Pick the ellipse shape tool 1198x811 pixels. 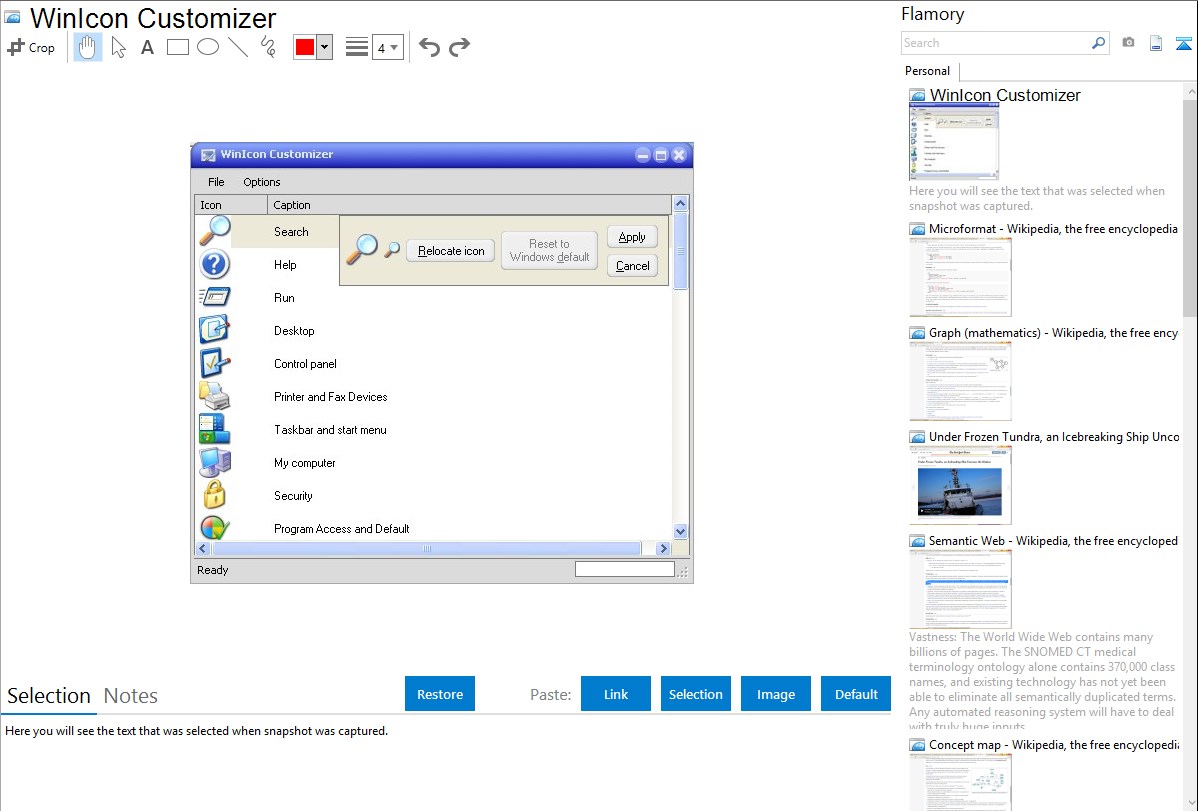point(208,47)
